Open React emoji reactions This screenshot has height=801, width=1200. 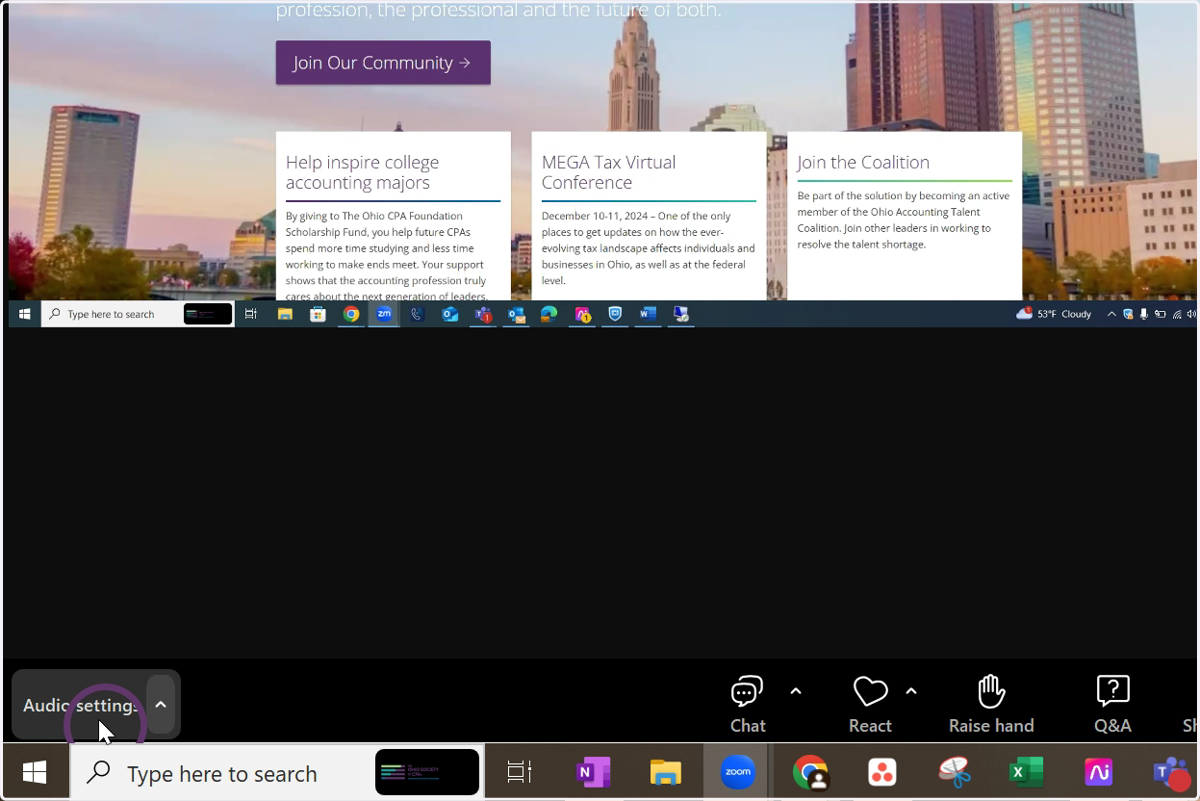pyautogui.click(x=870, y=704)
